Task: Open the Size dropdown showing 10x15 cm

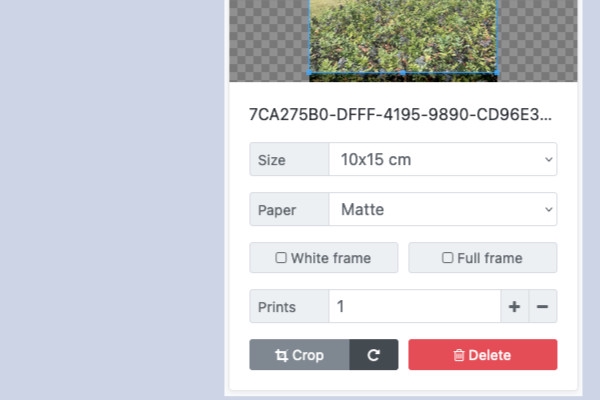Action: (x=443, y=159)
